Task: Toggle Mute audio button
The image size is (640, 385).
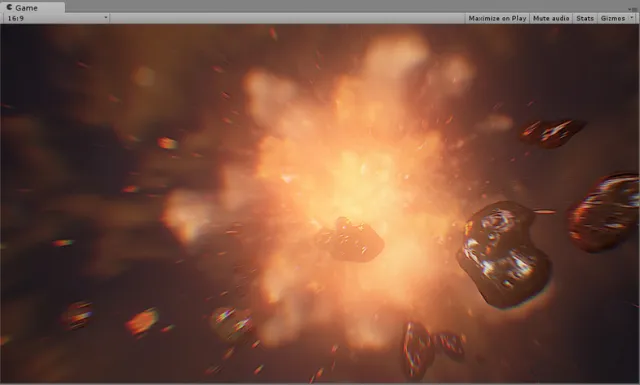Action: coord(551,18)
